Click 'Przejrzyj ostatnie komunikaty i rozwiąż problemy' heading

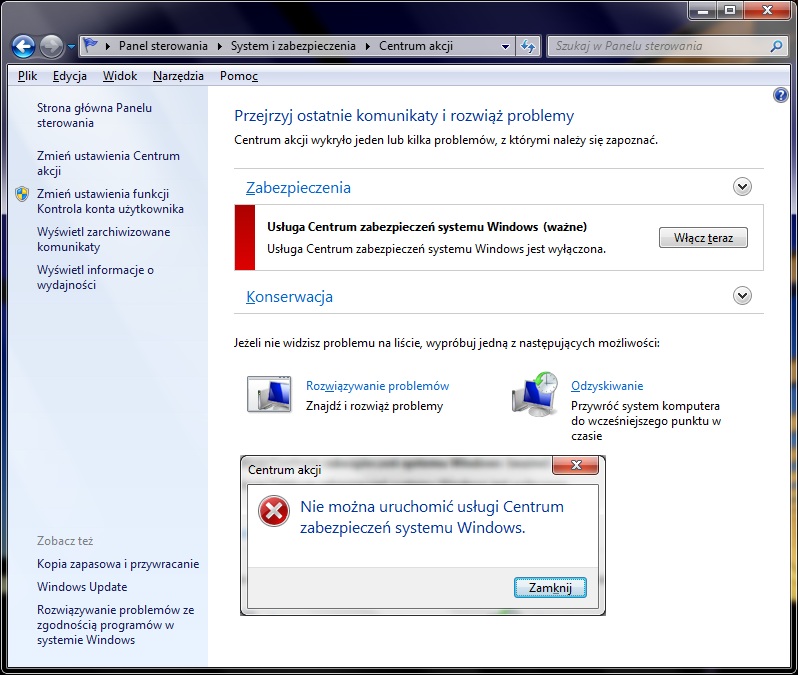tap(404, 116)
